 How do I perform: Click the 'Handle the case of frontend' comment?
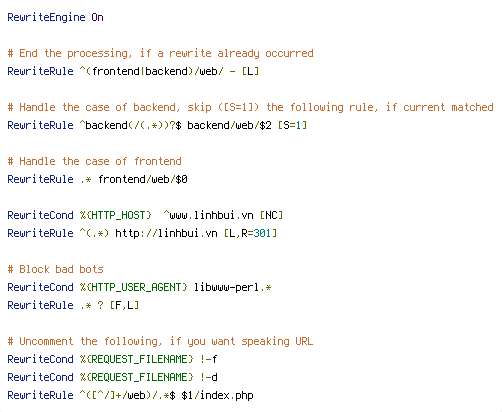(94, 161)
